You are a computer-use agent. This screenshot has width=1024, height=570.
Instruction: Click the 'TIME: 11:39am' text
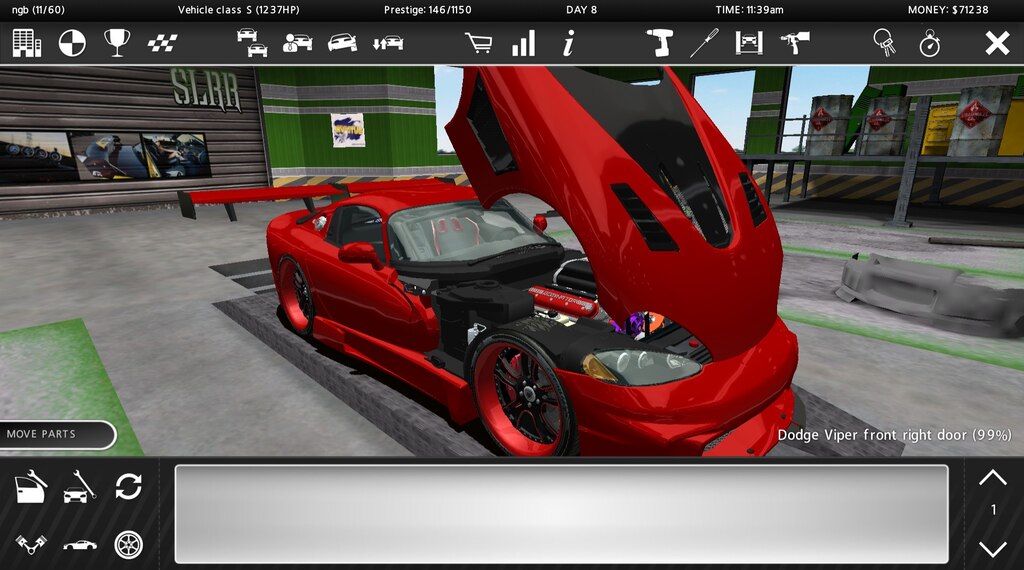coord(749,10)
